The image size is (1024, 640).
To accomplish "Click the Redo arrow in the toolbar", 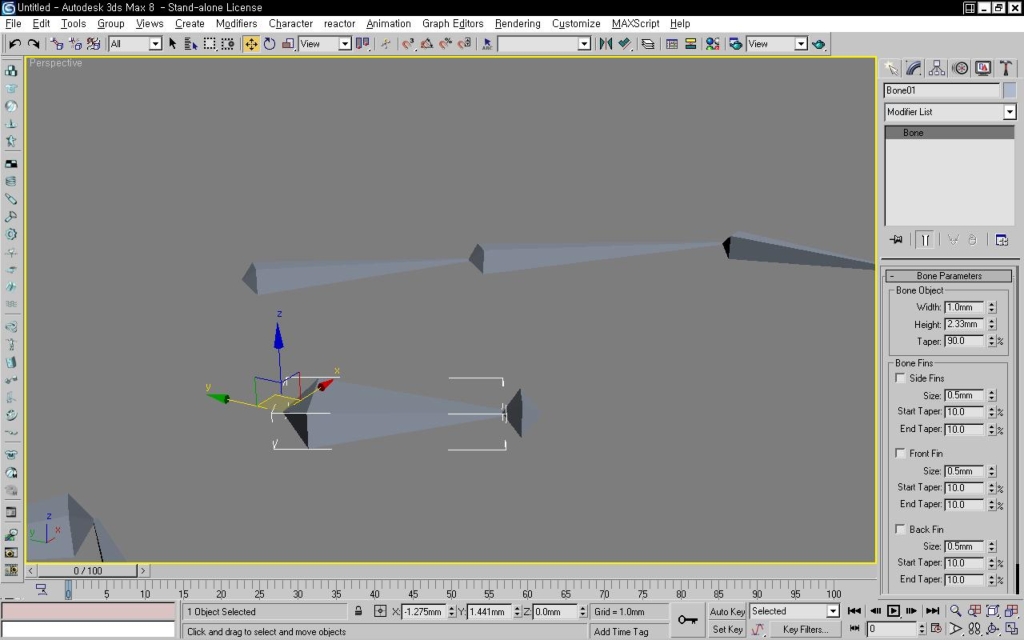I will [x=33, y=44].
